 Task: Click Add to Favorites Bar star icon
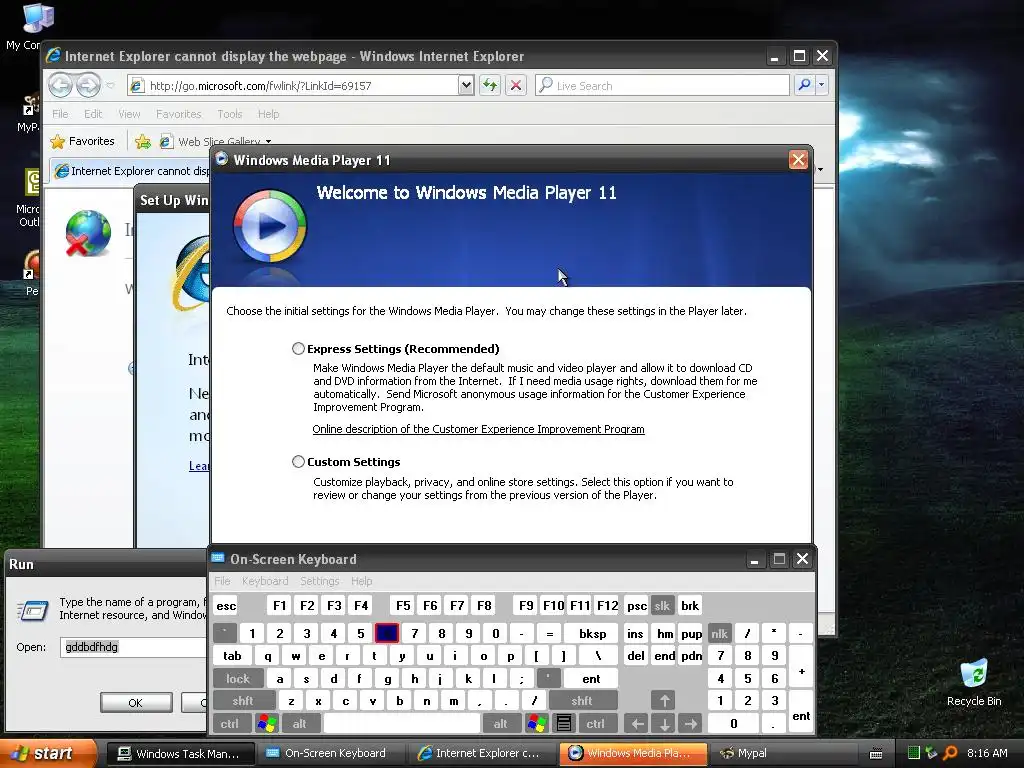coord(142,141)
